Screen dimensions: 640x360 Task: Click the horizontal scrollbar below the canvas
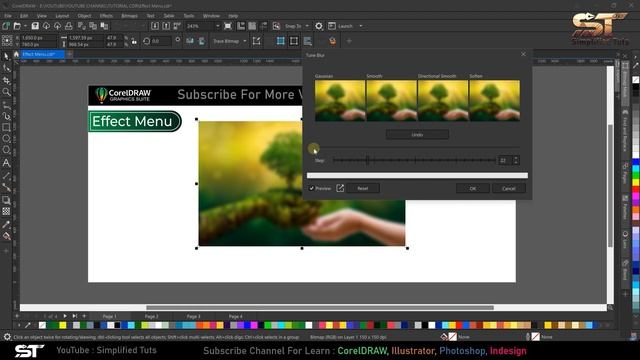coord(320,307)
